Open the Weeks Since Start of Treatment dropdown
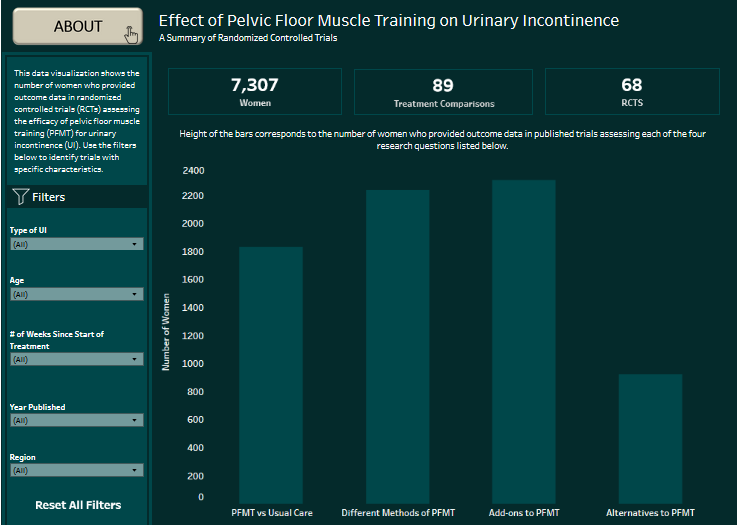Screen dimensions: 737x525 click(x=76, y=359)
